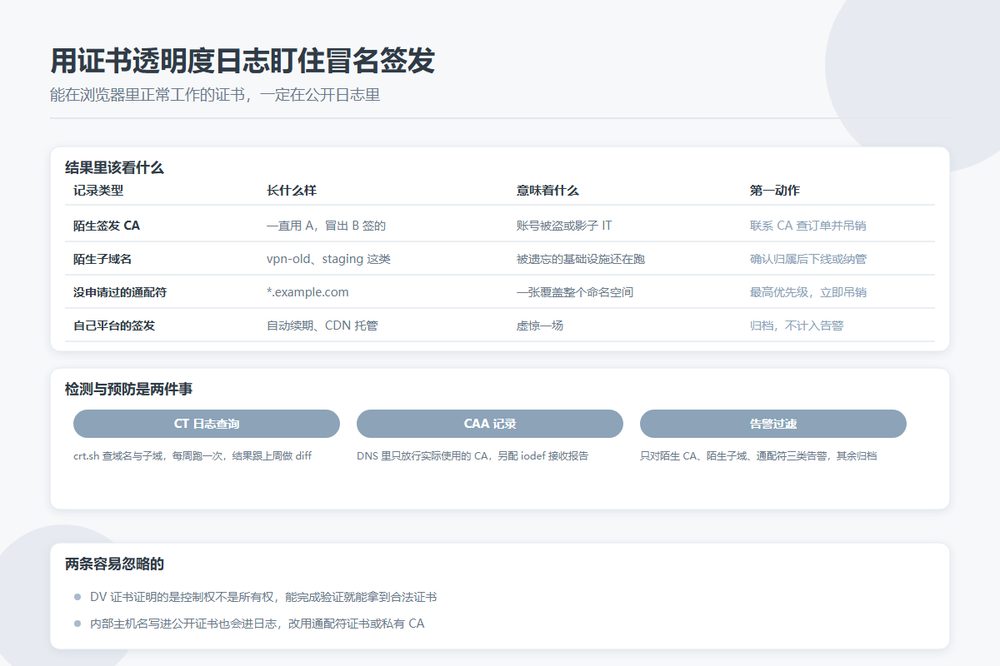Click the description starting '只对陌生 CA、陌生子域'

coord(758,455)
